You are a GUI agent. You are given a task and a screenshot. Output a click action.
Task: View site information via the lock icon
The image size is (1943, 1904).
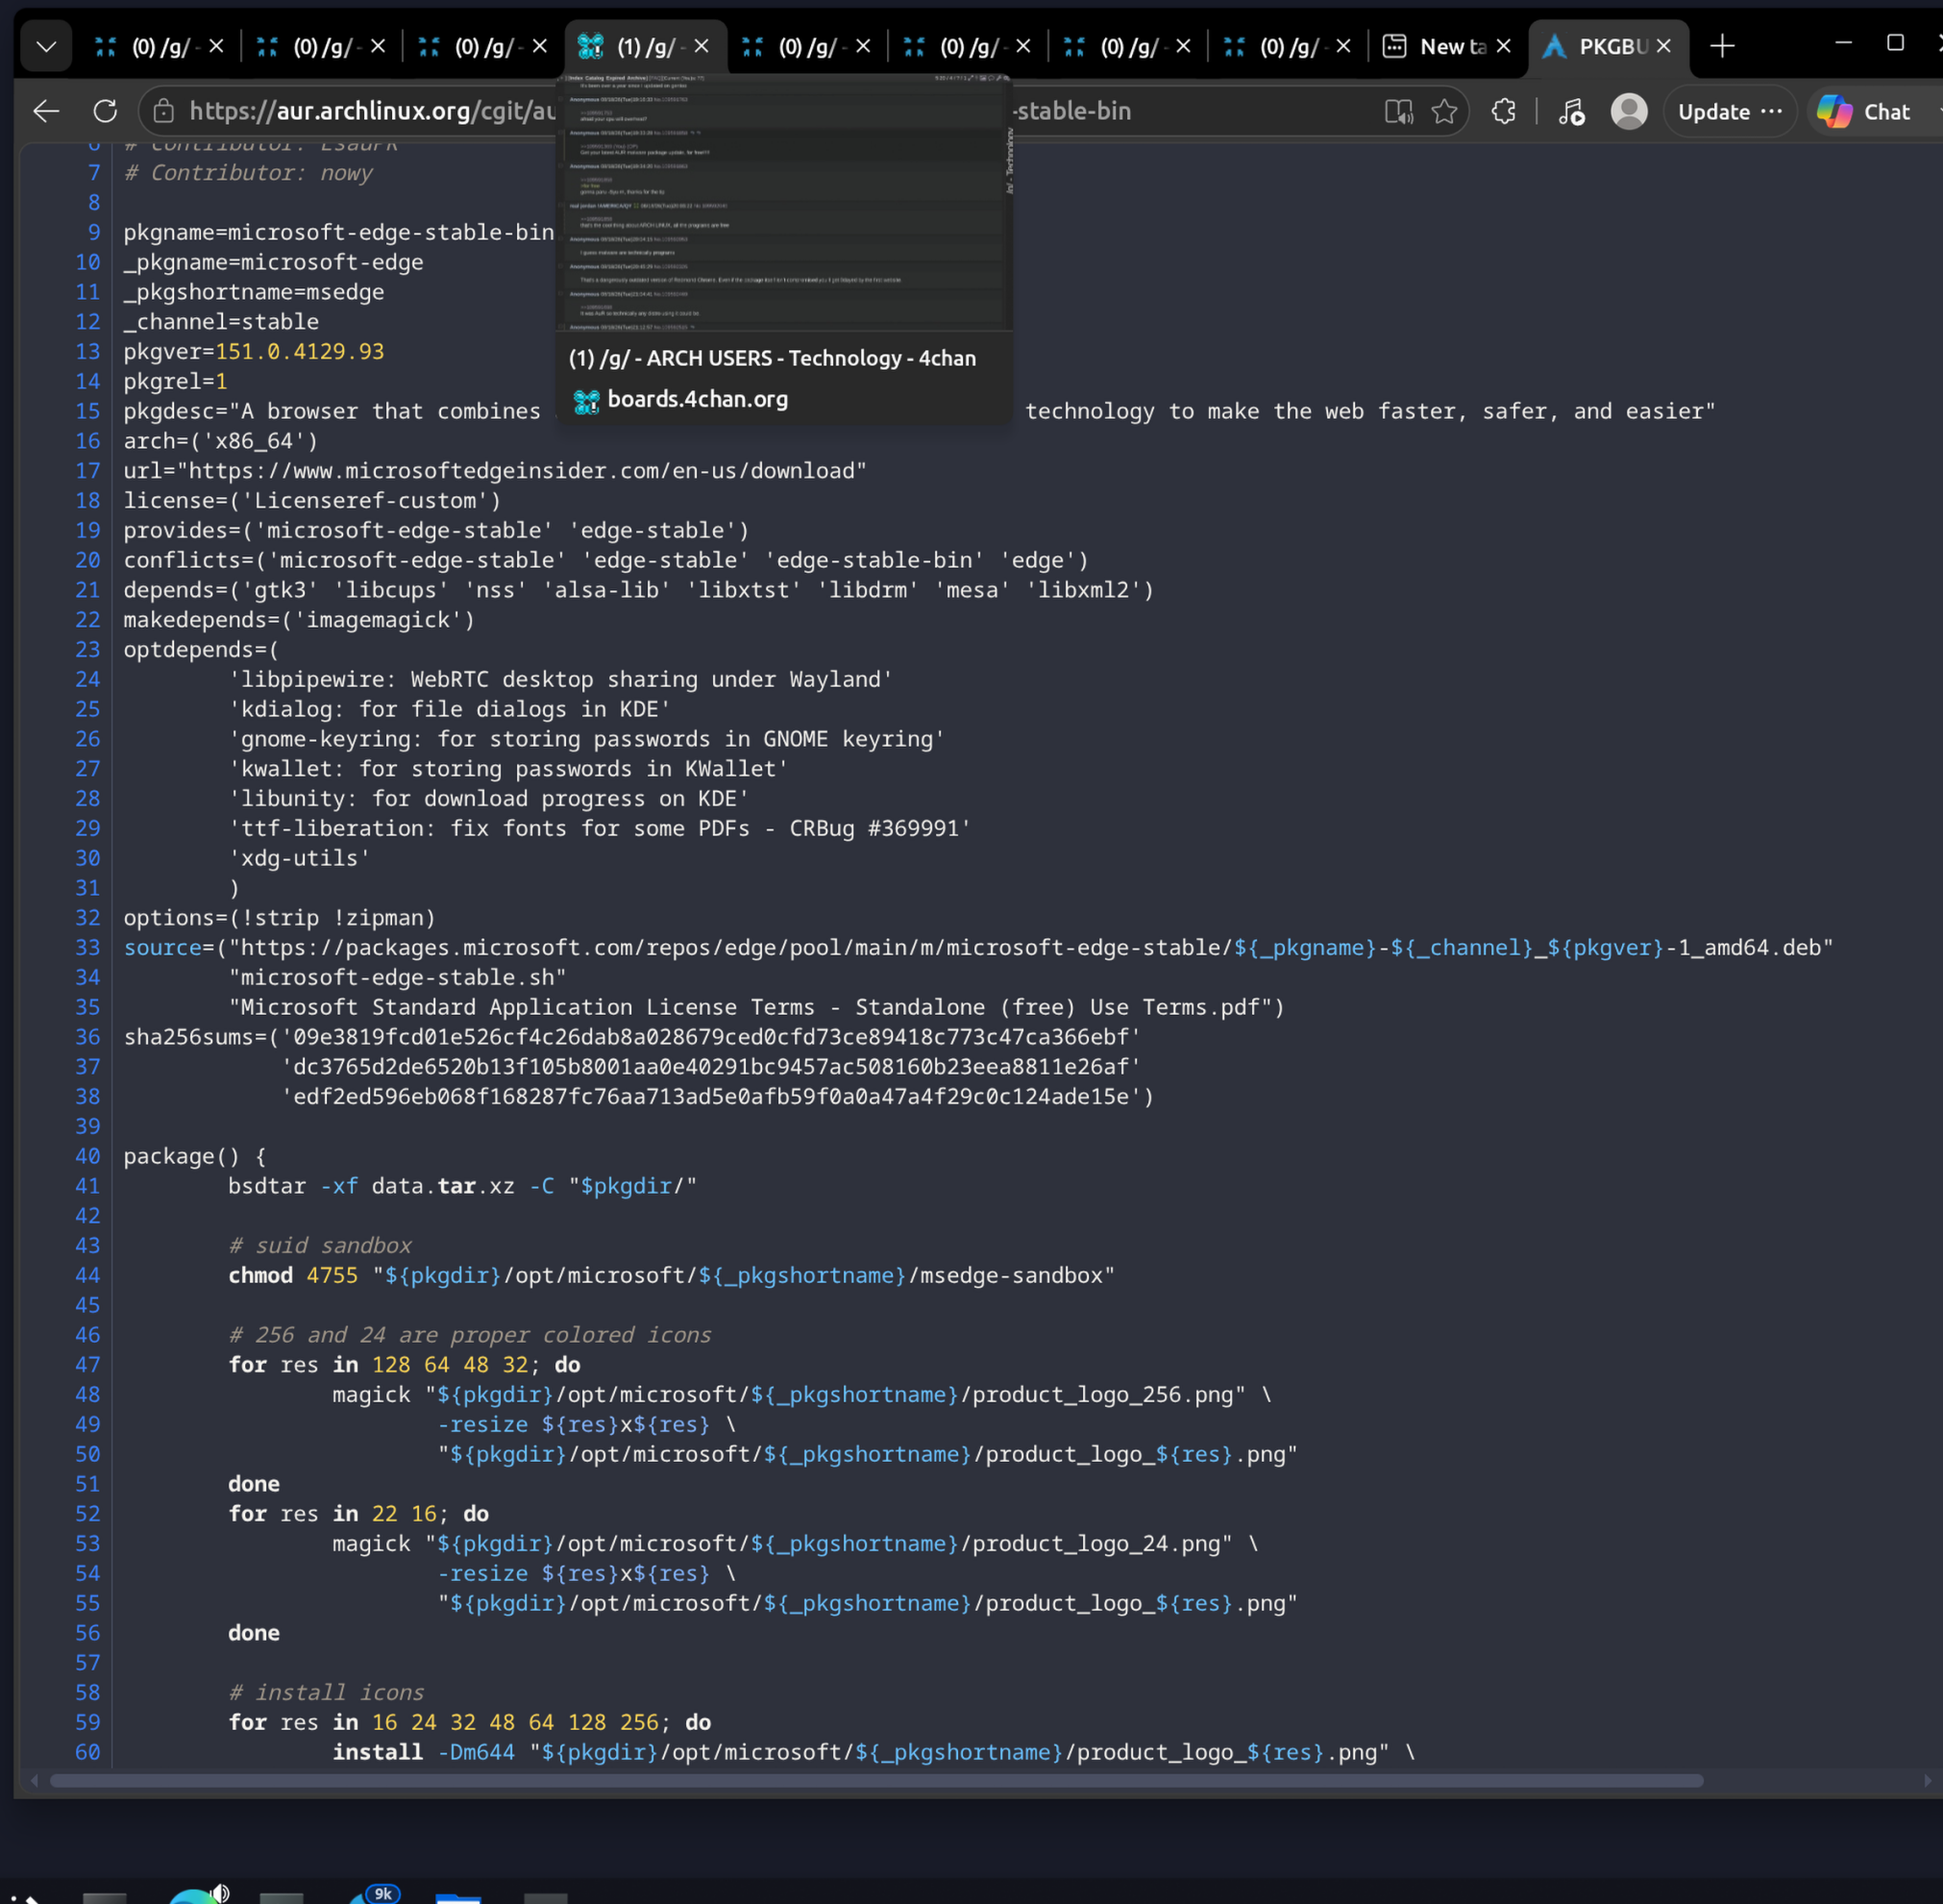[x=163, y=111]
